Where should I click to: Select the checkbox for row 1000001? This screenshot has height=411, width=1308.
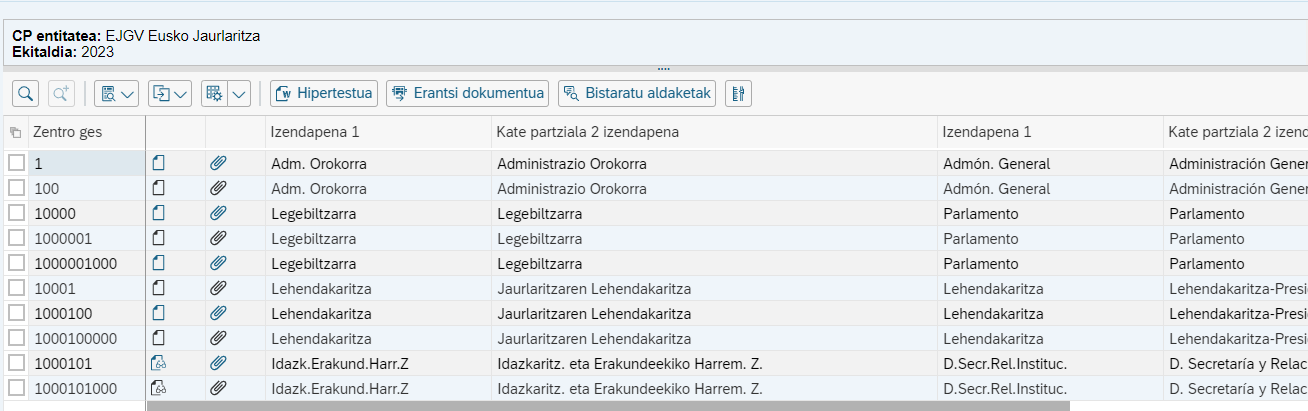tap(16, 238)
